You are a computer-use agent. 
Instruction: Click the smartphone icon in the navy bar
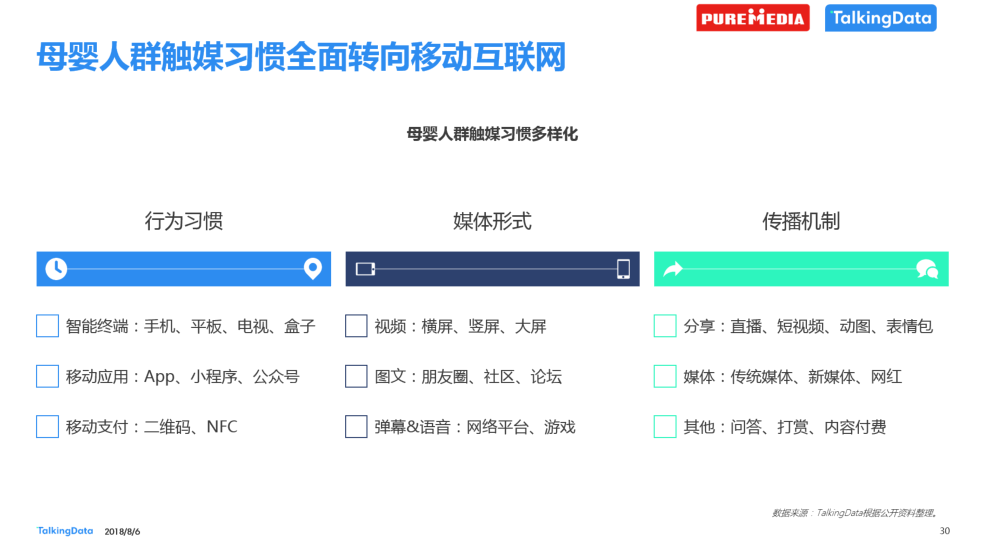[x=623, y=269]
